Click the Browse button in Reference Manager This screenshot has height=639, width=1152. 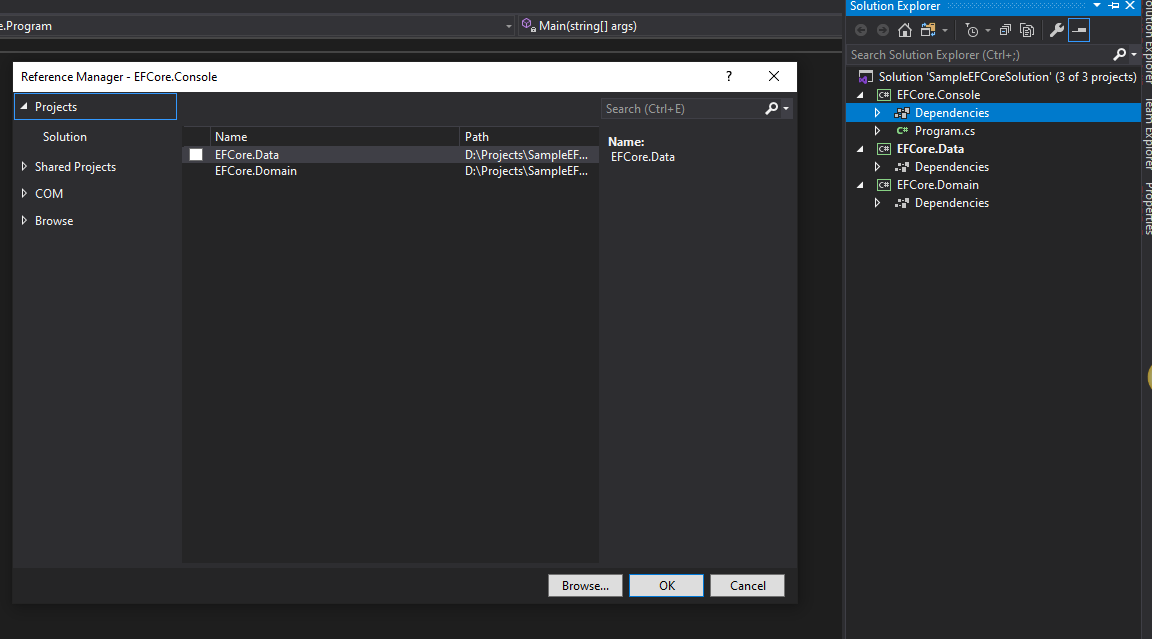585,585
